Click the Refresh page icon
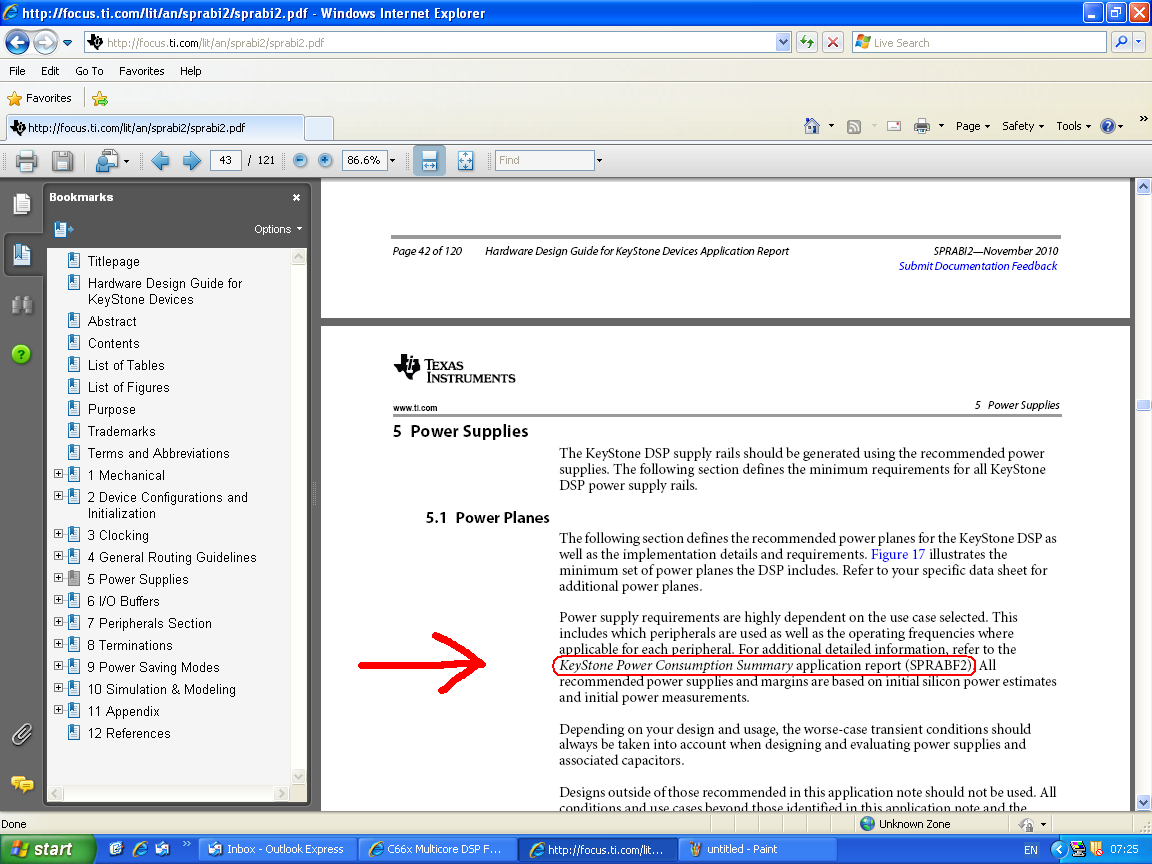 (x=807, y=43)
